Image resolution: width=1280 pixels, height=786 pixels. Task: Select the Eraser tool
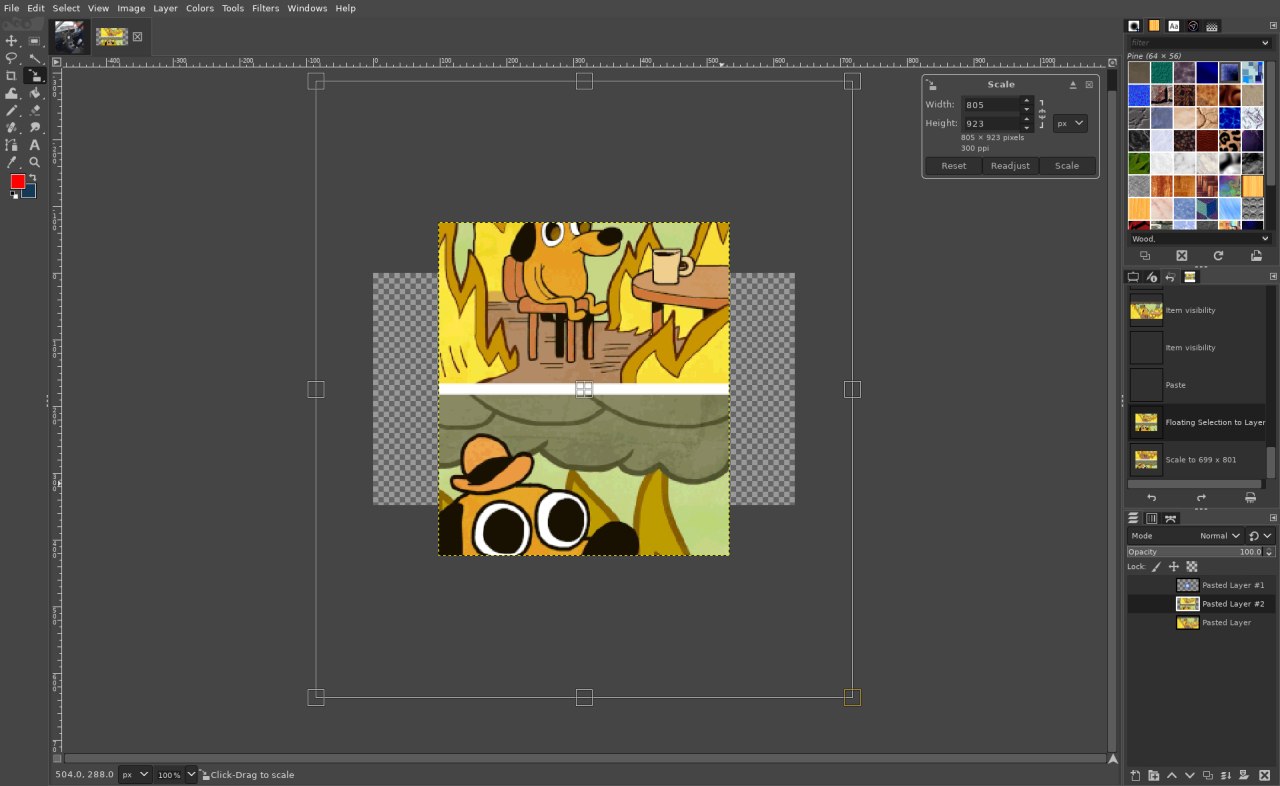34,110
